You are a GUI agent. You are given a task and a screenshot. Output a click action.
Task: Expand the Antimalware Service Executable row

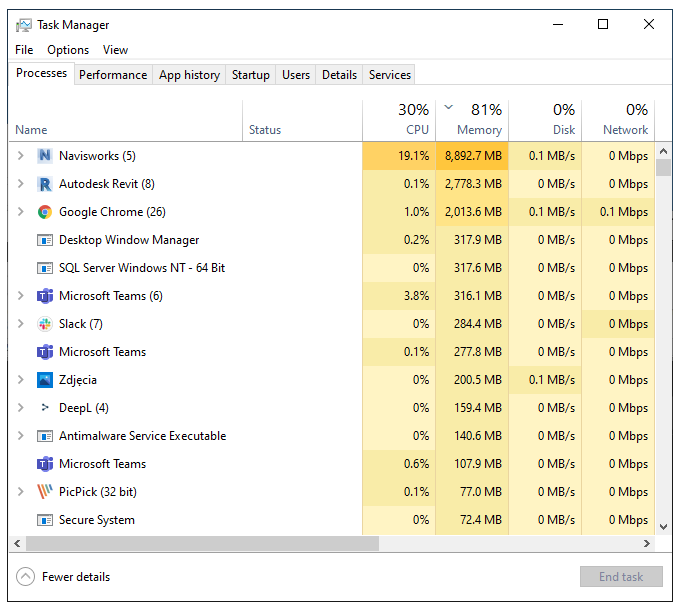point(20,436)
